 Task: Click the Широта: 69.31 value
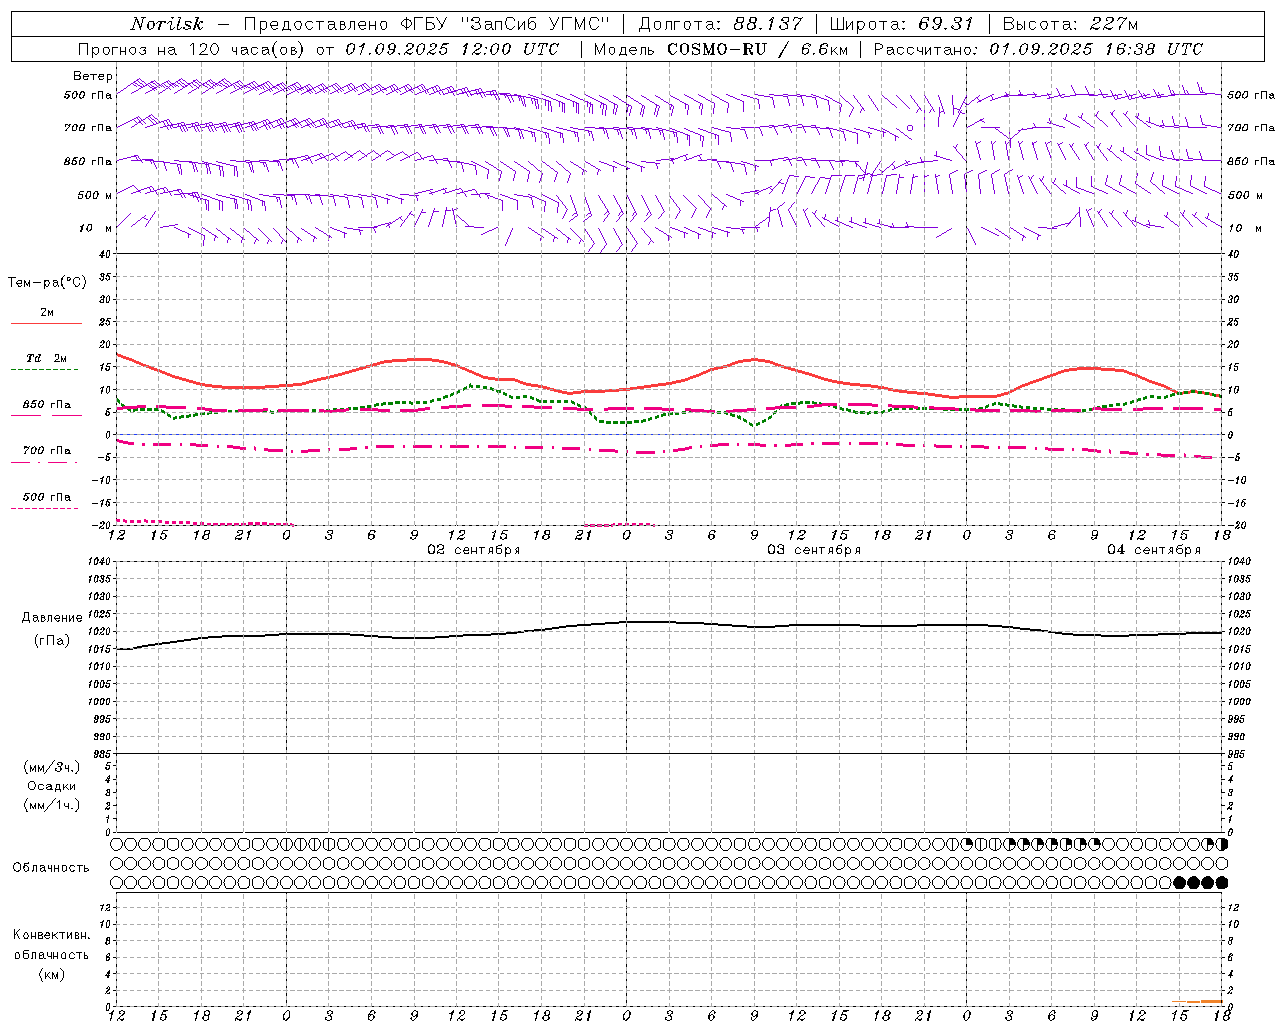point(902,24)
